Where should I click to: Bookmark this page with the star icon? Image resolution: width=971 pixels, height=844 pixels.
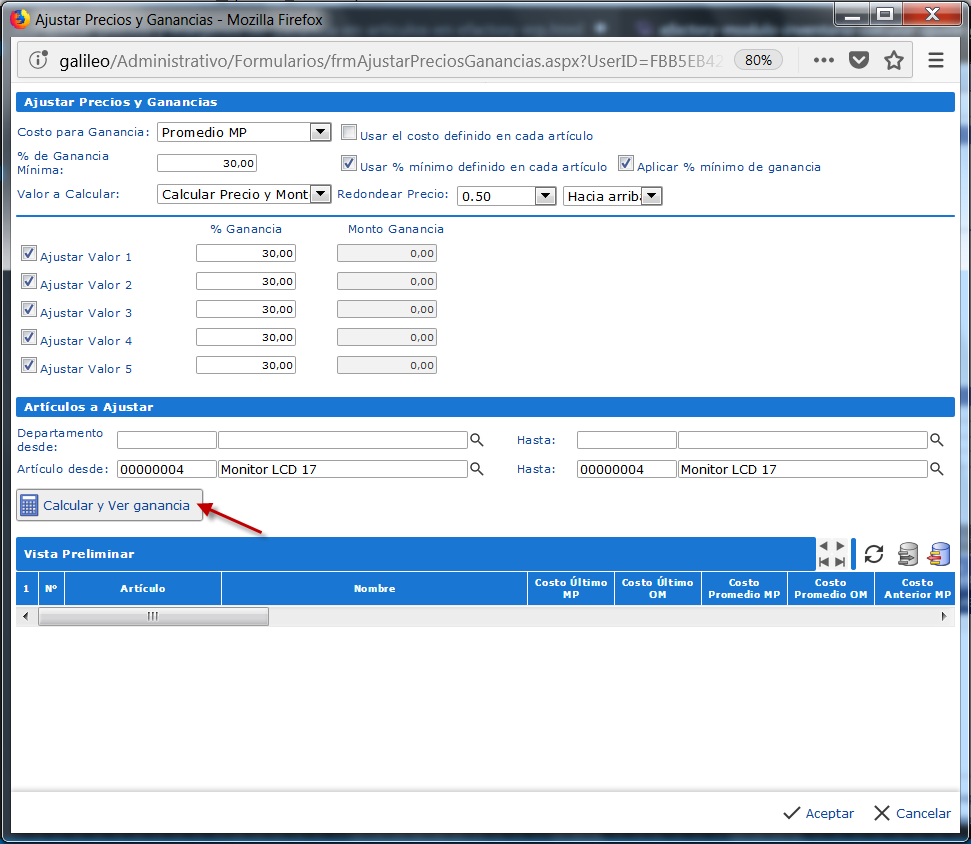coord(894,60)
